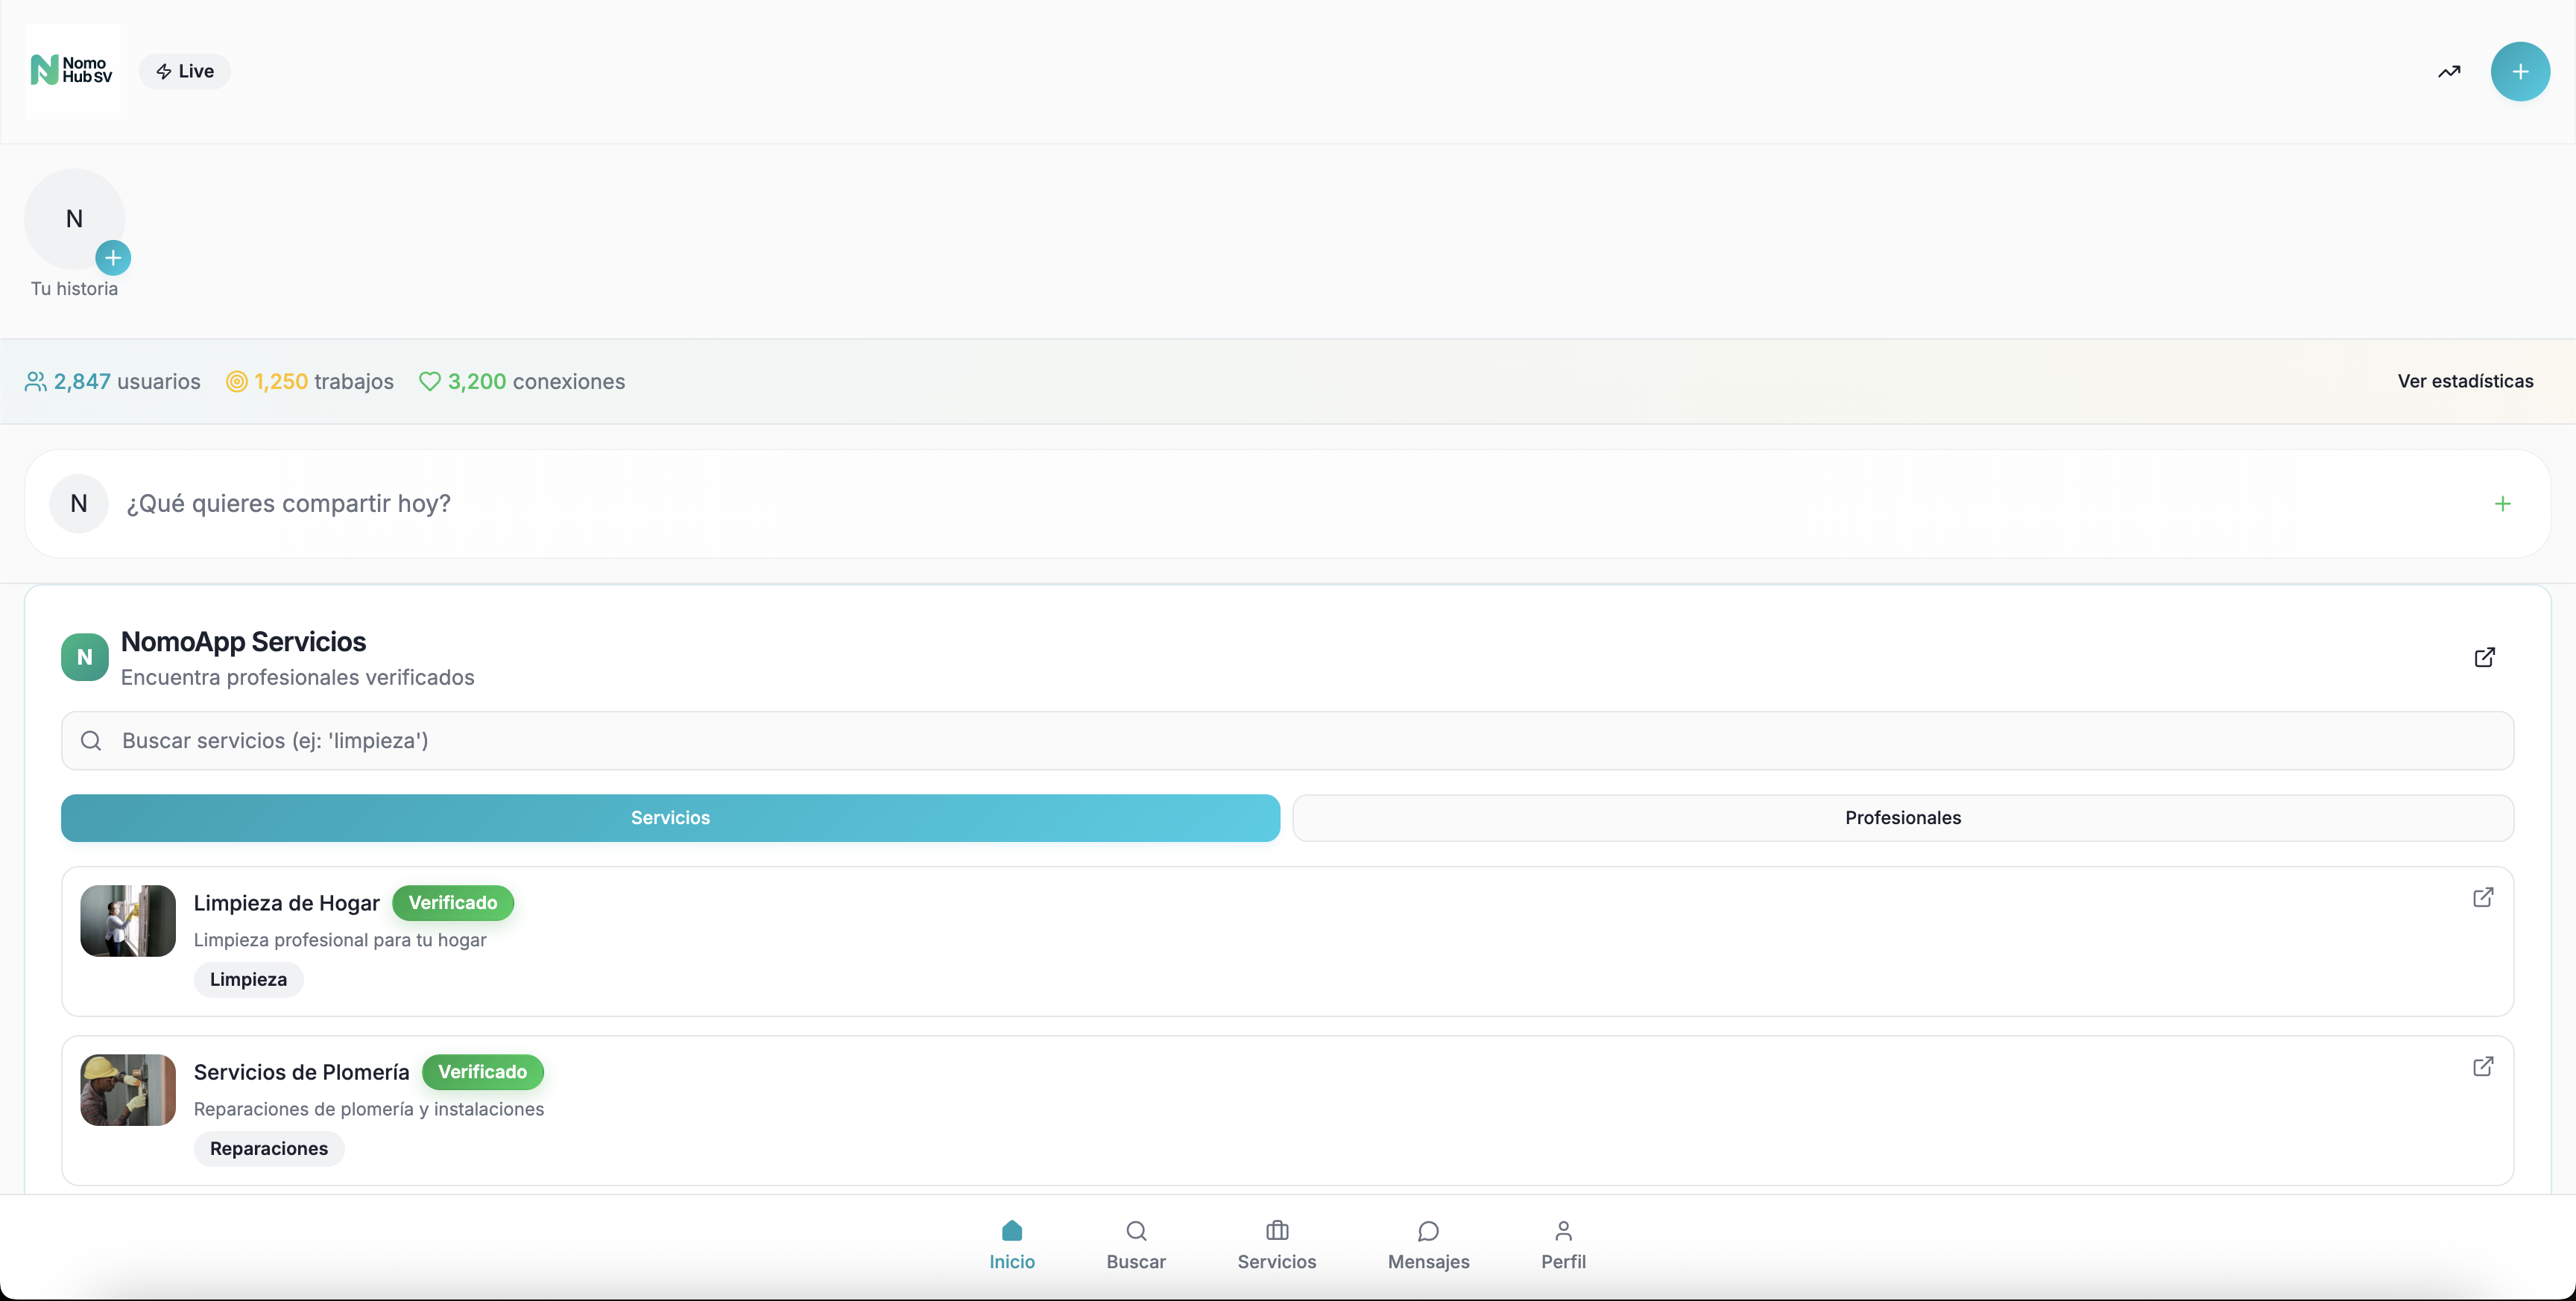
Task: Click Reparaciones de plomería y instalaciones text
Action: [369, 1110]
